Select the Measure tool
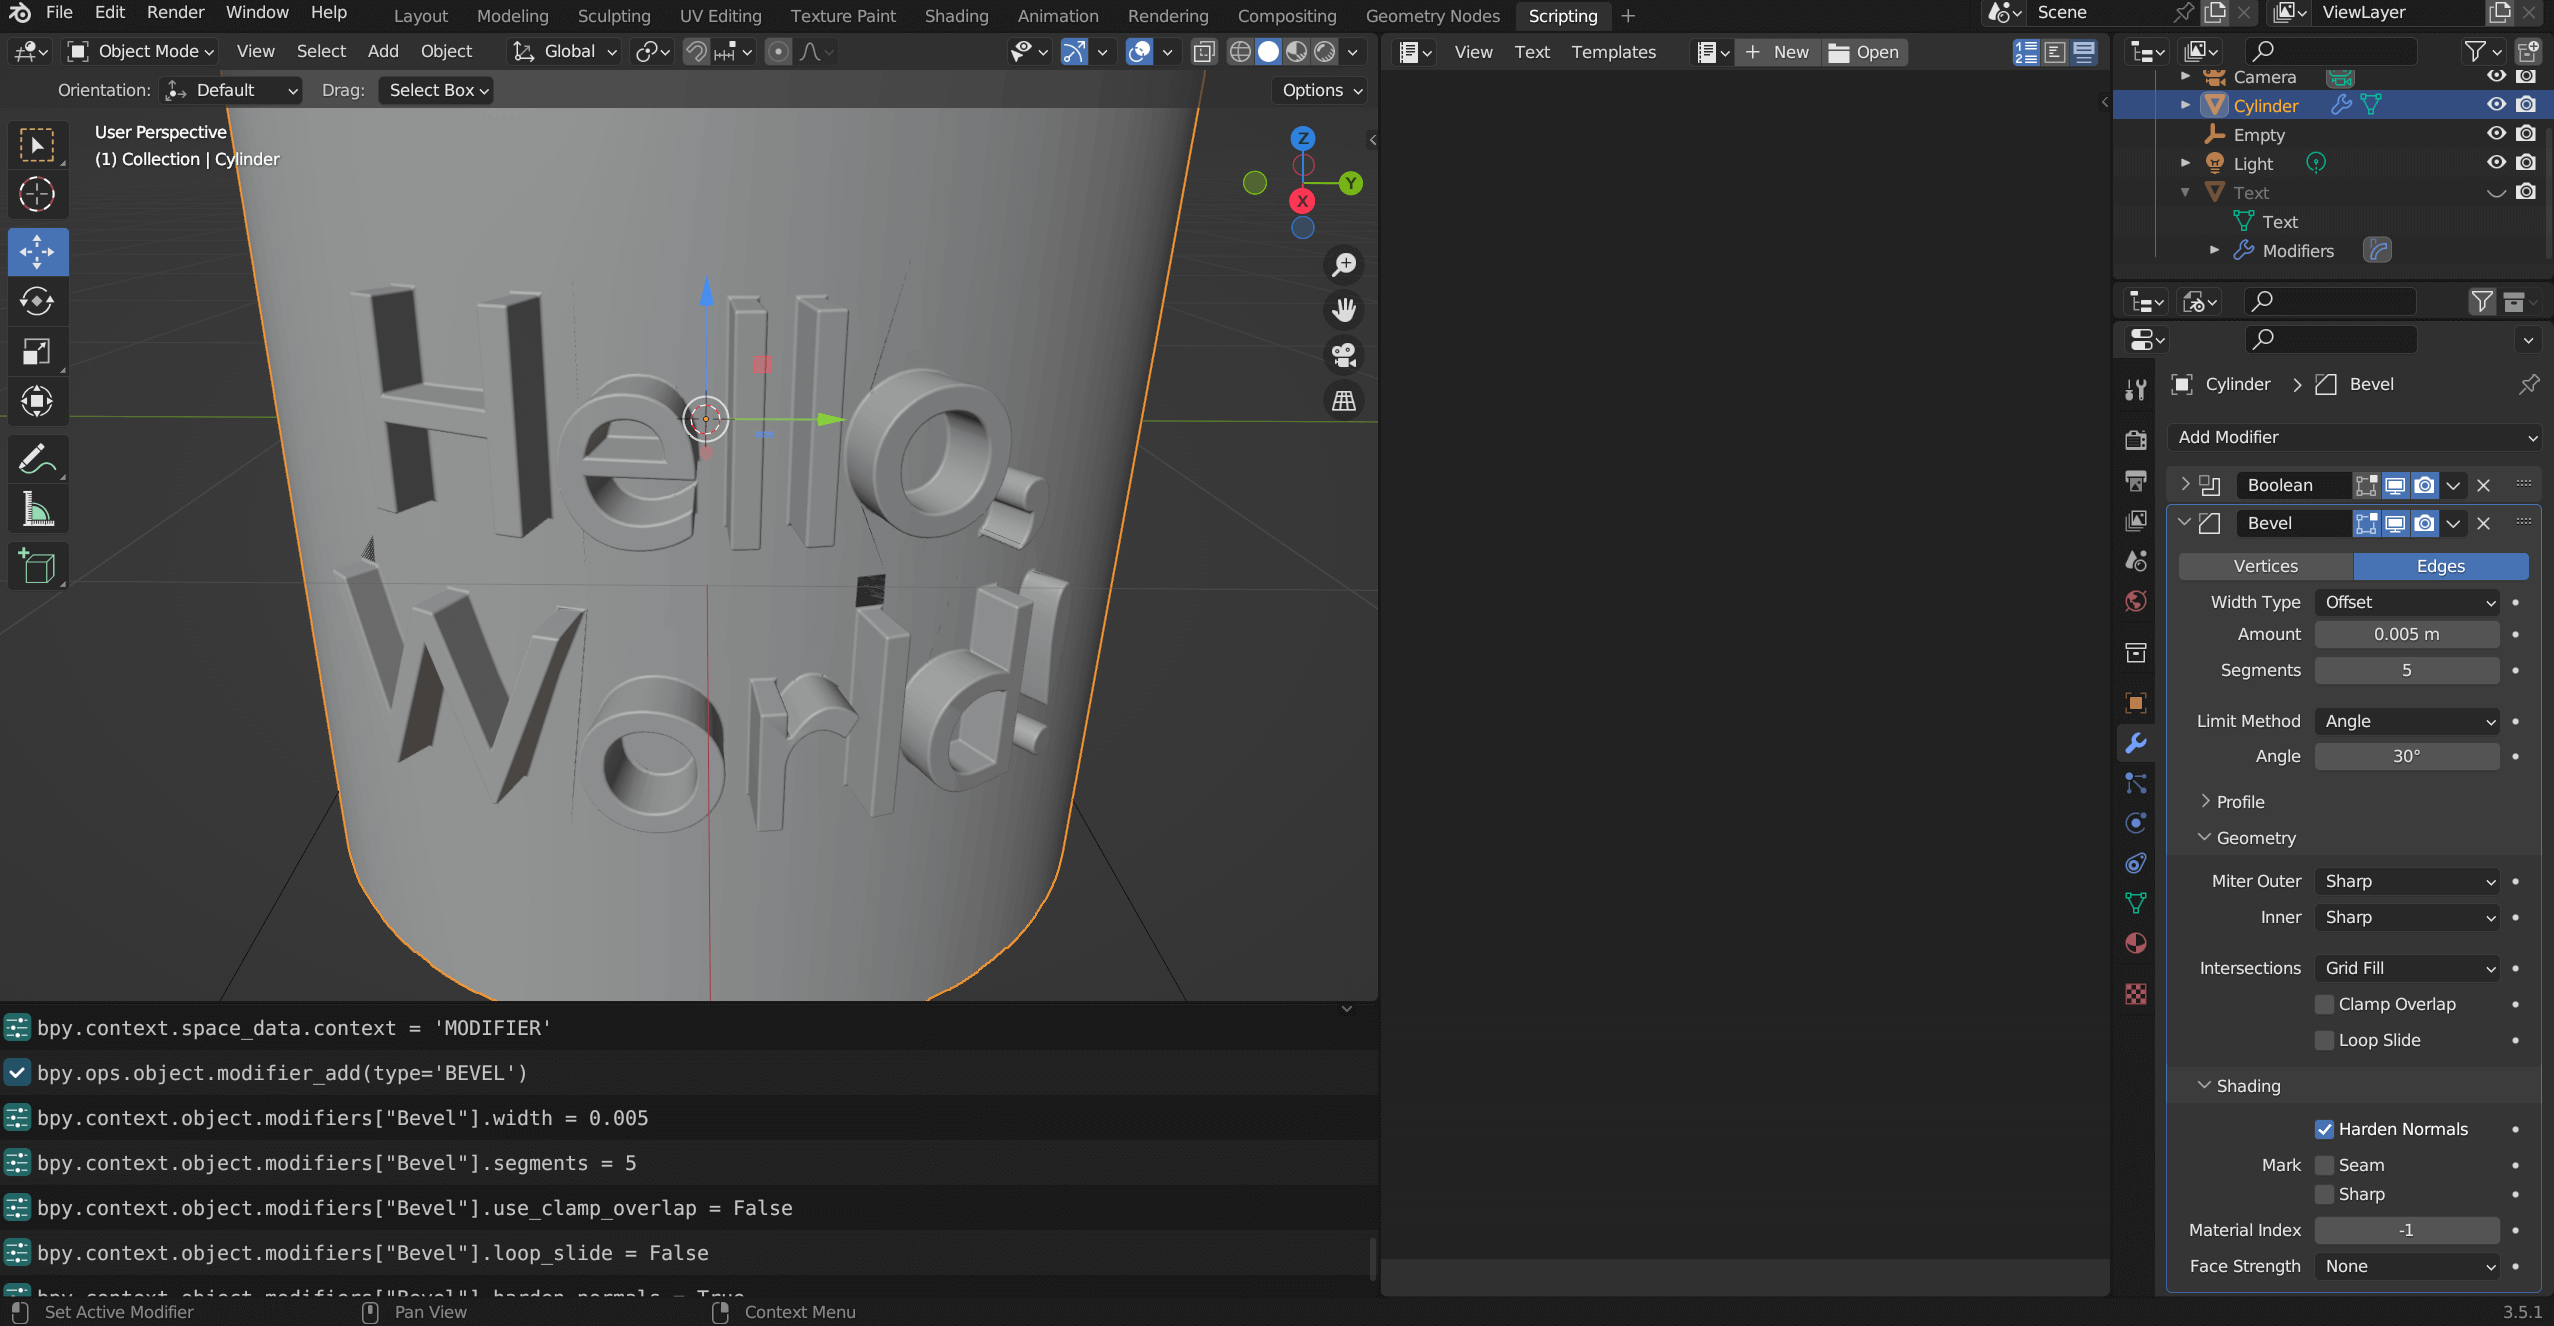The image size is (2554, 1326). point(37,510)
